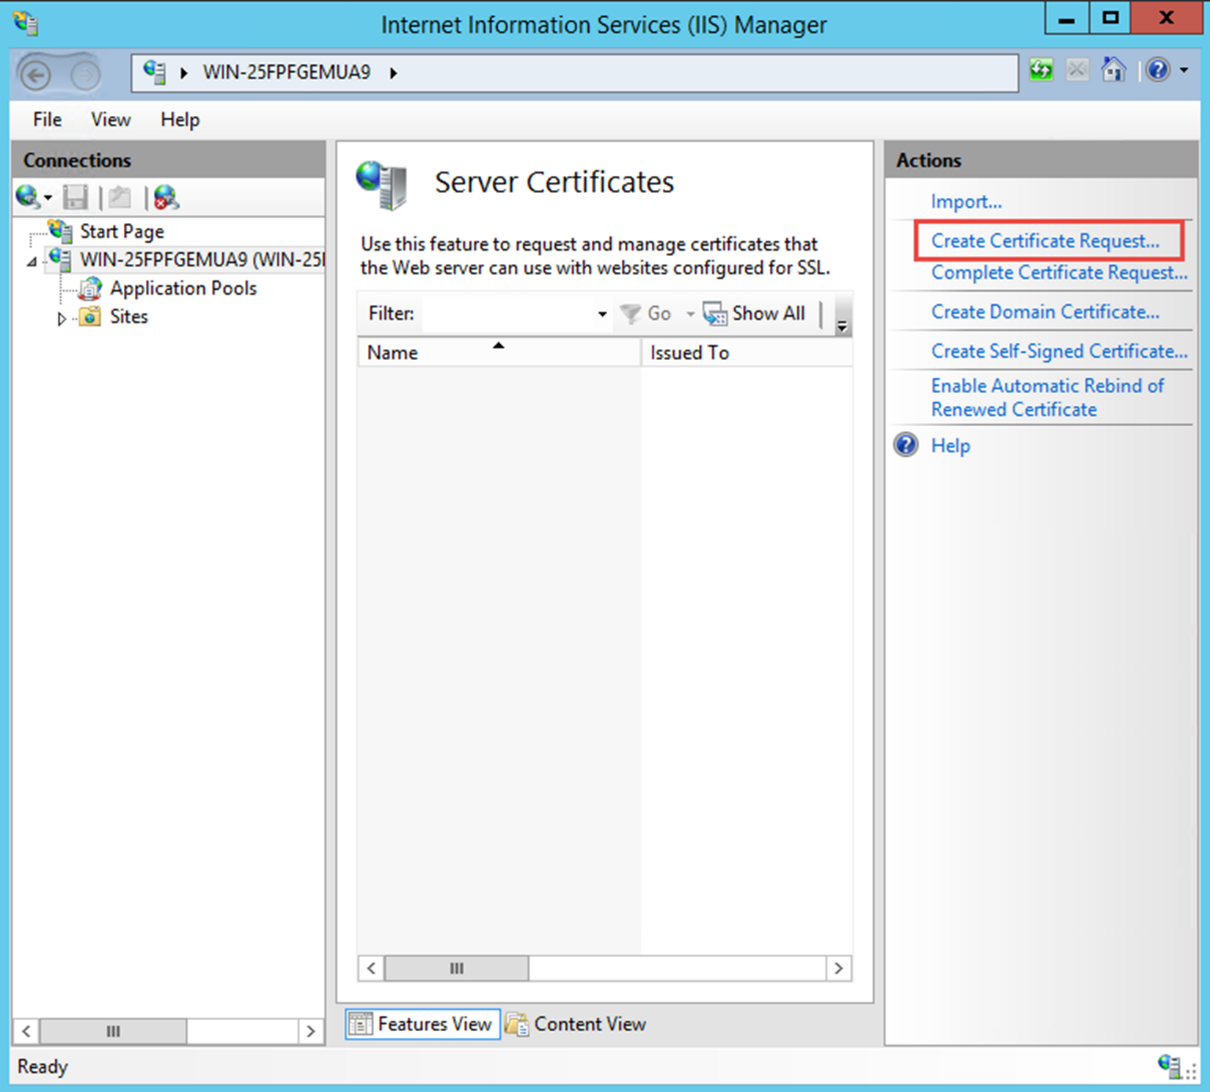Click the Show All filter icon
The image size is (1210, 1092).
[715, 314]
